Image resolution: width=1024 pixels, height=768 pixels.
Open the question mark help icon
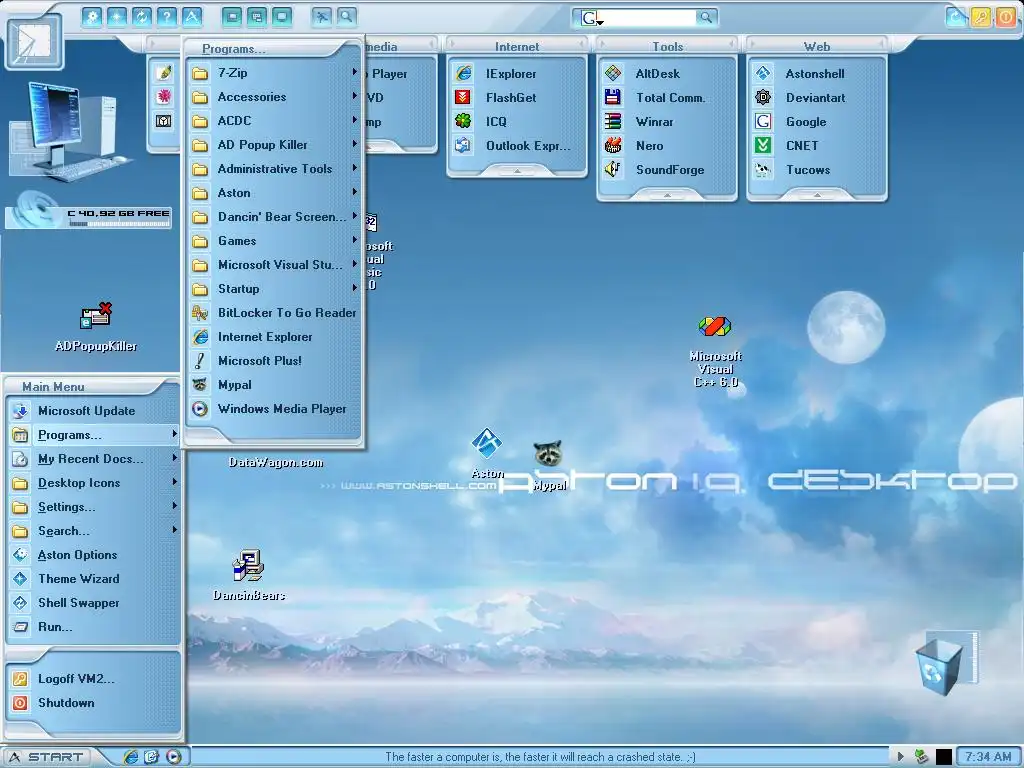[x=167, y=17]
